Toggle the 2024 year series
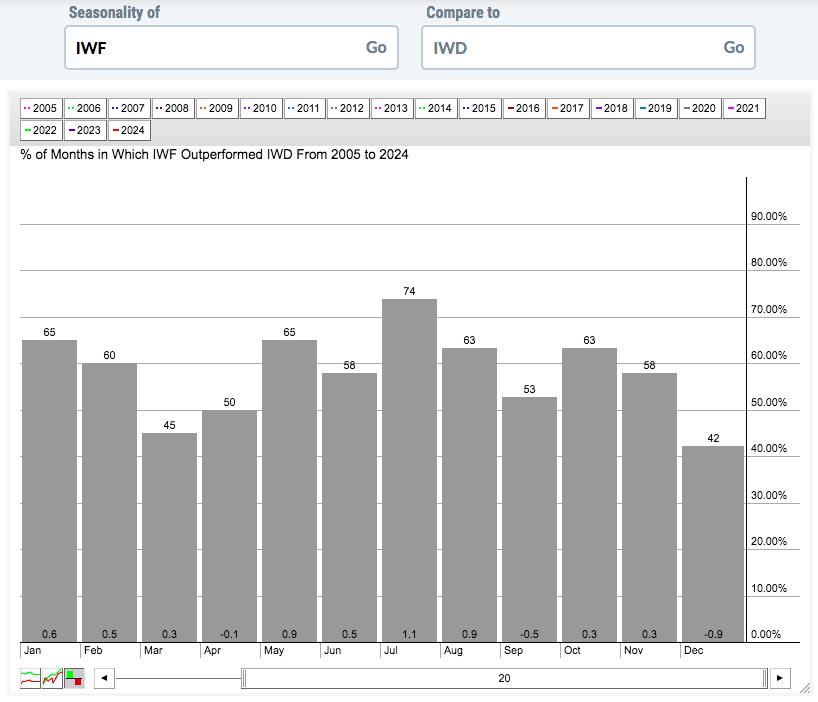The image size is (818, 702). (129, 130)
